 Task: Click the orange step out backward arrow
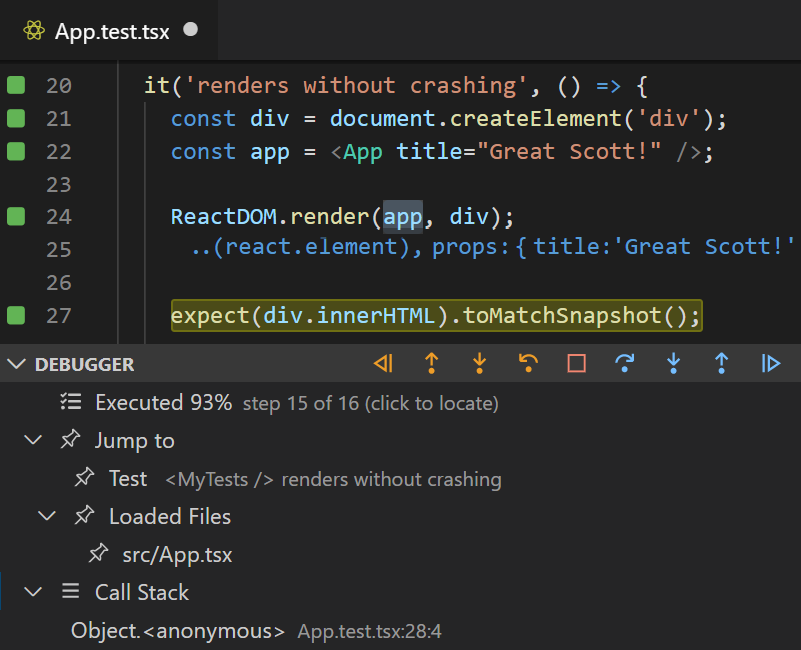432,363
